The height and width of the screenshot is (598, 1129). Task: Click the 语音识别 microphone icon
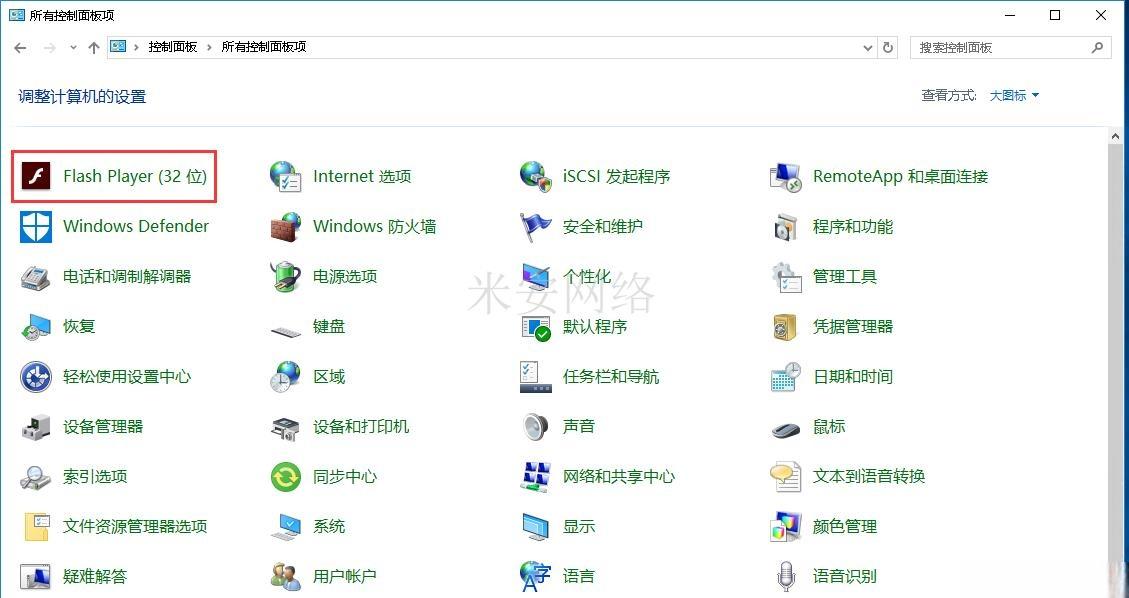pos(786,576)
